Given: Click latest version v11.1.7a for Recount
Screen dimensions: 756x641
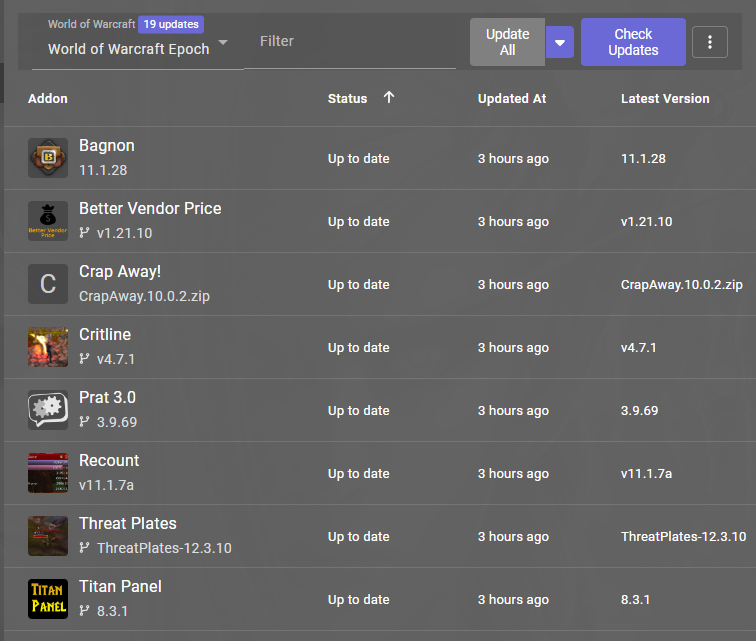Looking at the screenshot, I should click(x=646, y=474).
